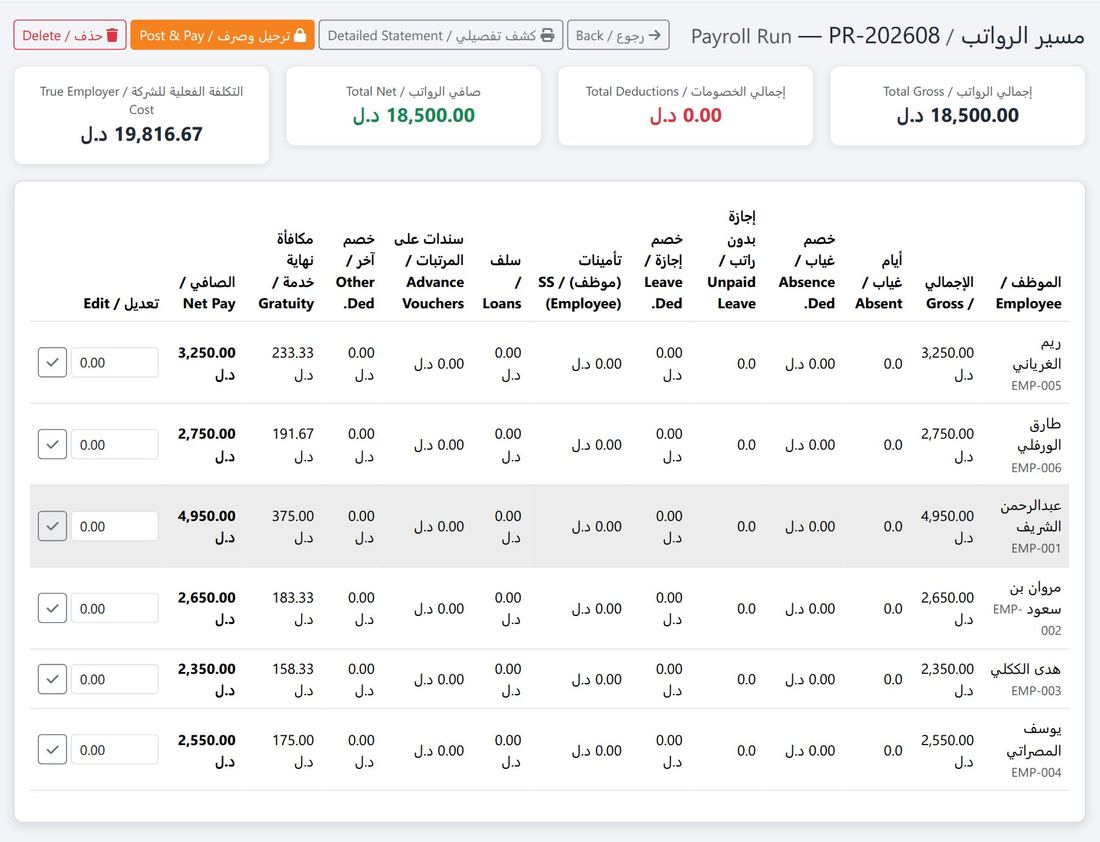The height and width of the screenshot is (842, 1100).
Task: Focus the edit amount field for EMP-005
Action: point(114,363)
